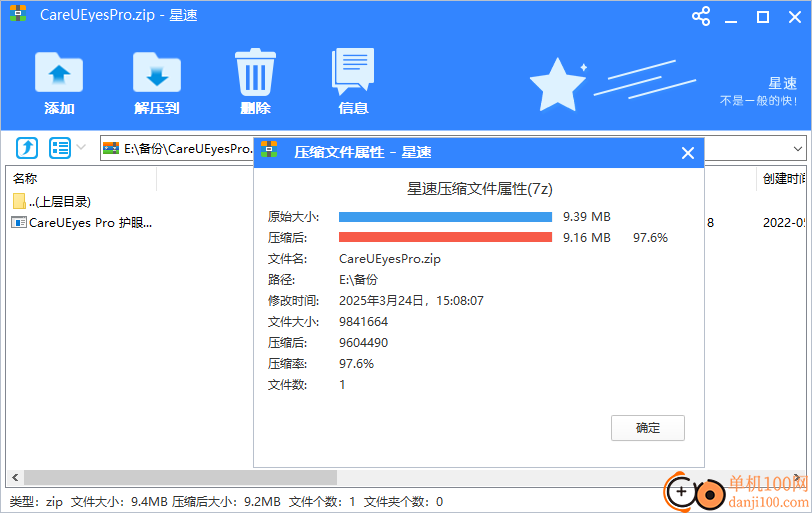This screenshot has height=513, width=812.
Task: Maximize the main 星速 window
Action: 763,17
